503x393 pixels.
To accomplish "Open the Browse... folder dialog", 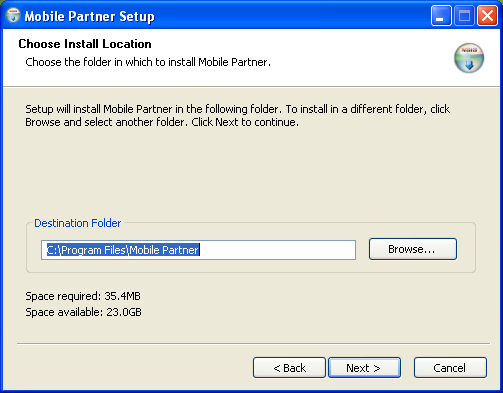I will [x=413, y=249].
